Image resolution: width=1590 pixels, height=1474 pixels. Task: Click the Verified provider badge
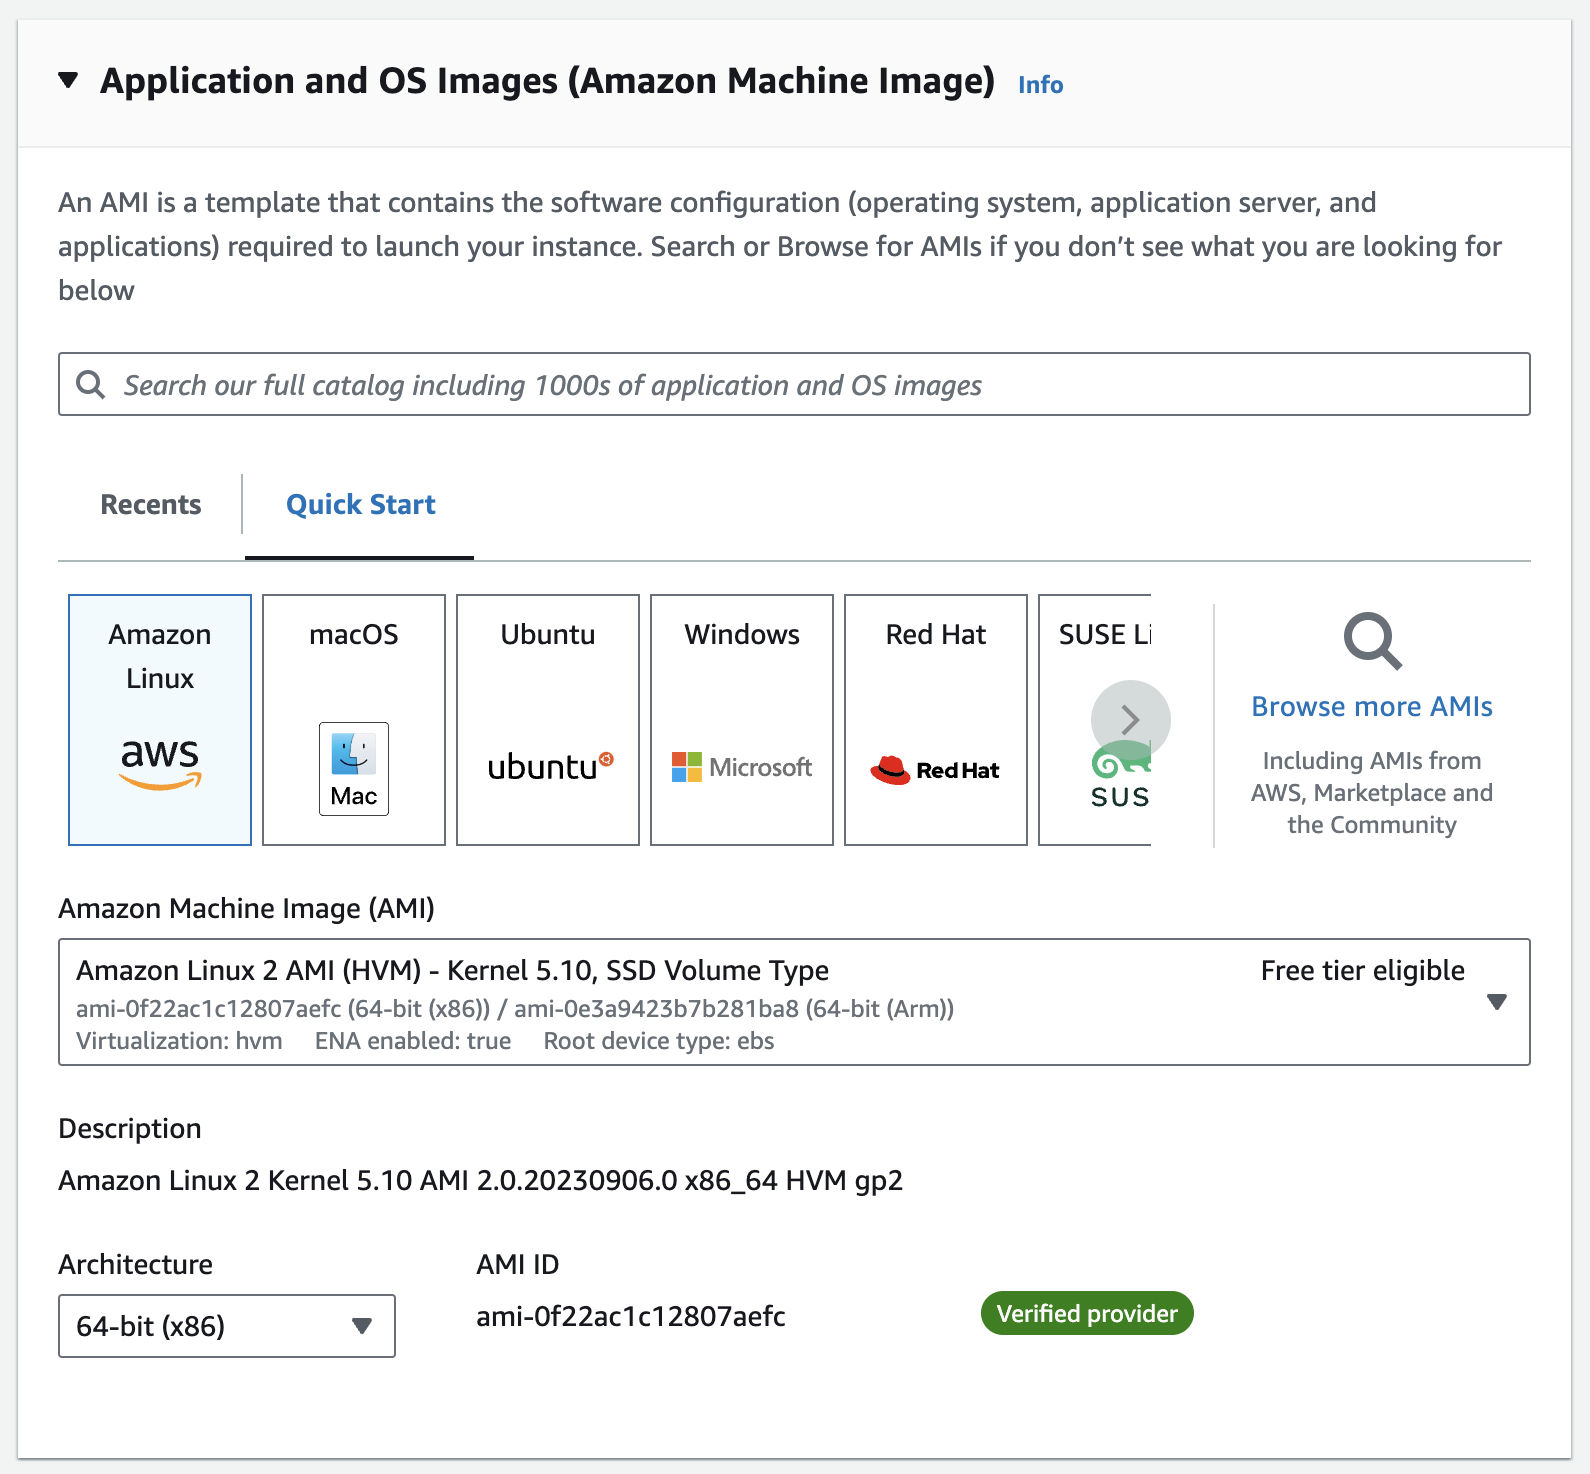[x=1088, y=1313]
